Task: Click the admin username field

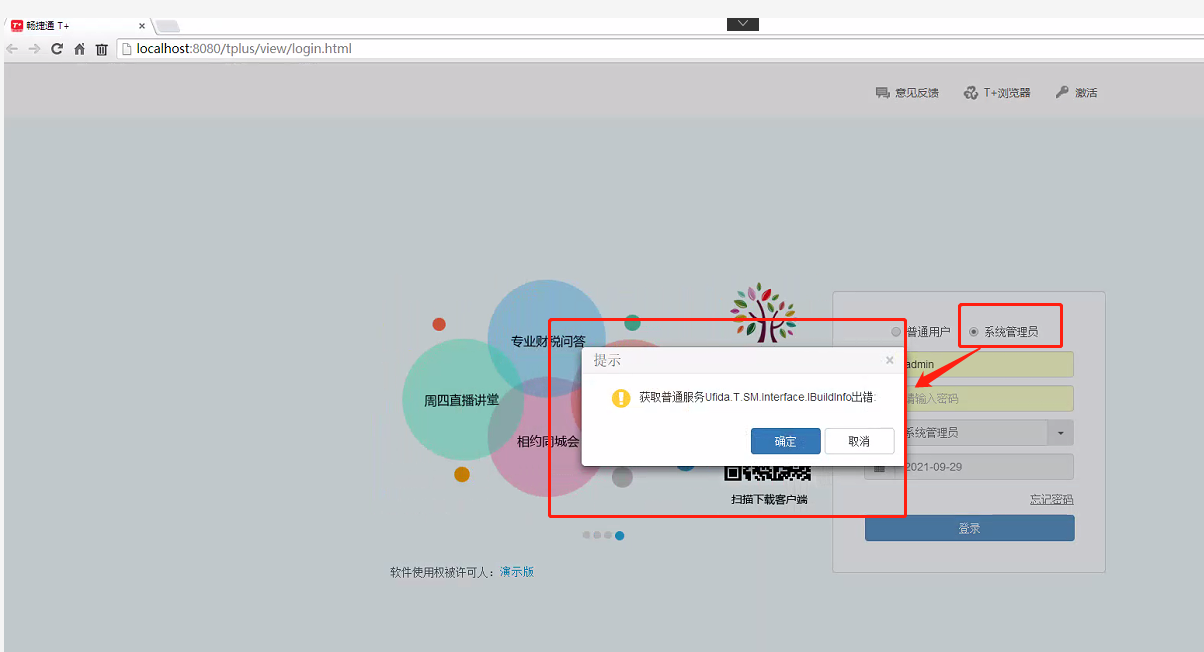Action: [x=969, y=364]
